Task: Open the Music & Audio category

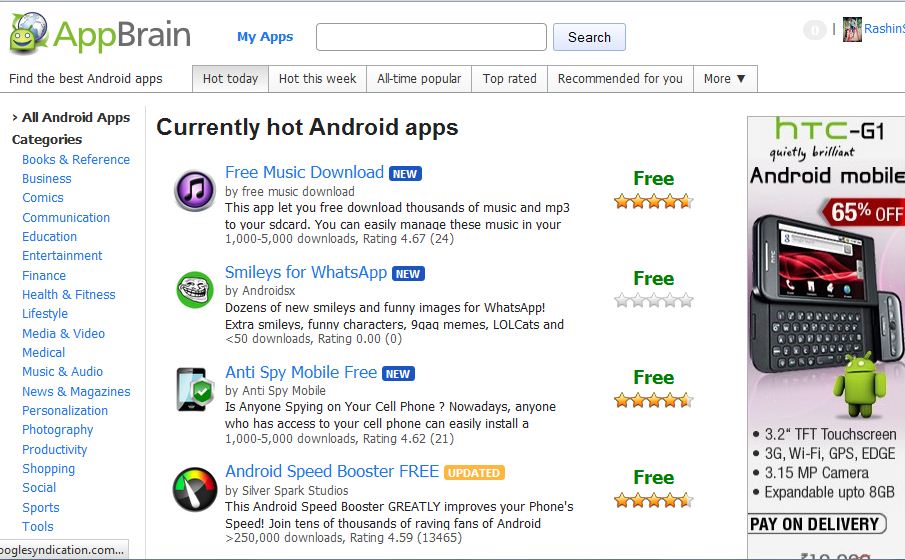Action: 62,372
